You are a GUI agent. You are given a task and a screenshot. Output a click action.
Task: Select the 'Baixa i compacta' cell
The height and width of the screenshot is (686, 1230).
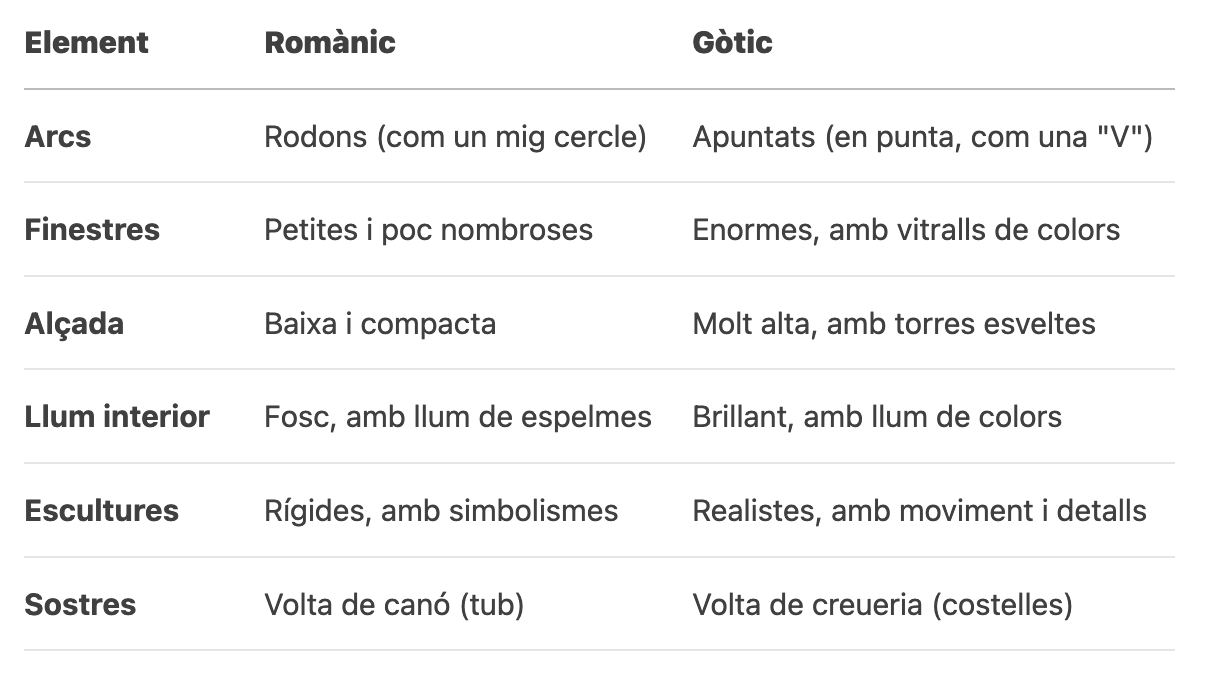coord(380,324)
